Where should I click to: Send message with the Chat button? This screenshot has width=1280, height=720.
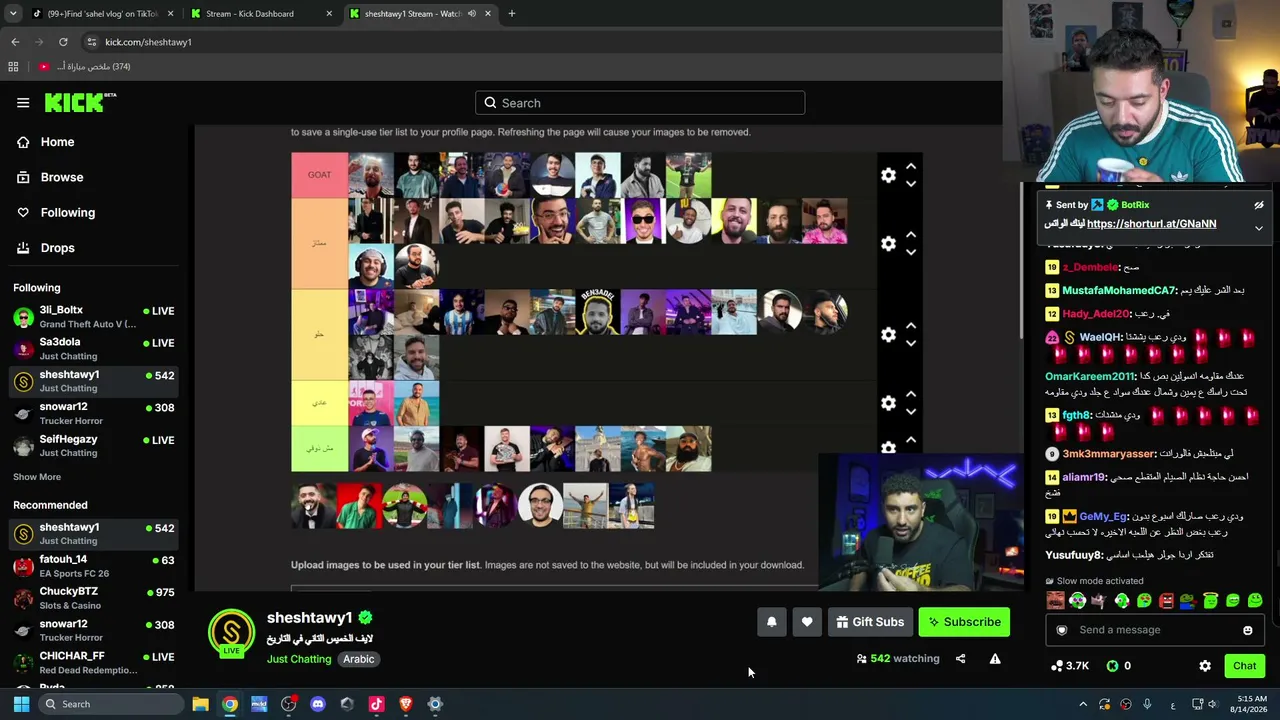coord(1244,666)
